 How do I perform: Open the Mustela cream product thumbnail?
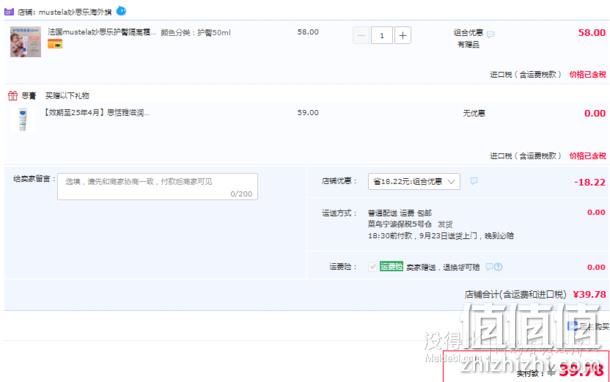coord(25,42)
